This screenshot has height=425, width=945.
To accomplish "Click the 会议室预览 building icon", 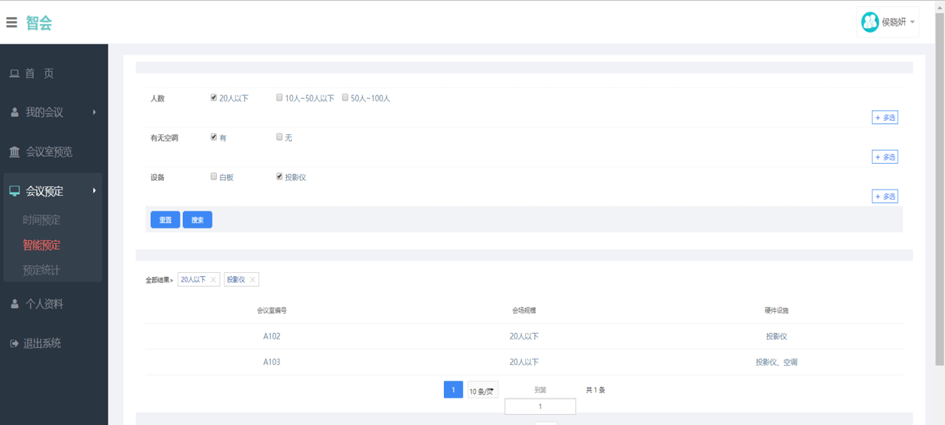I will [x=14, y=152].
